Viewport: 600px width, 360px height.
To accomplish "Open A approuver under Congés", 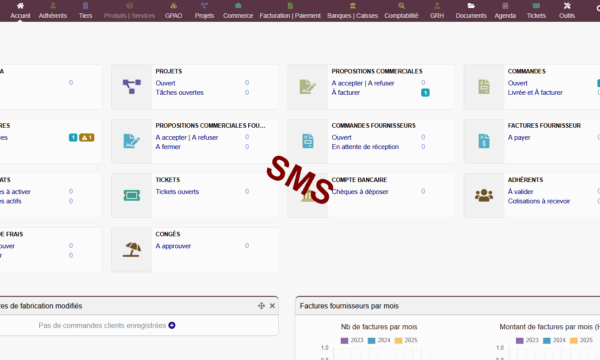I will click(x=173, y=246).
